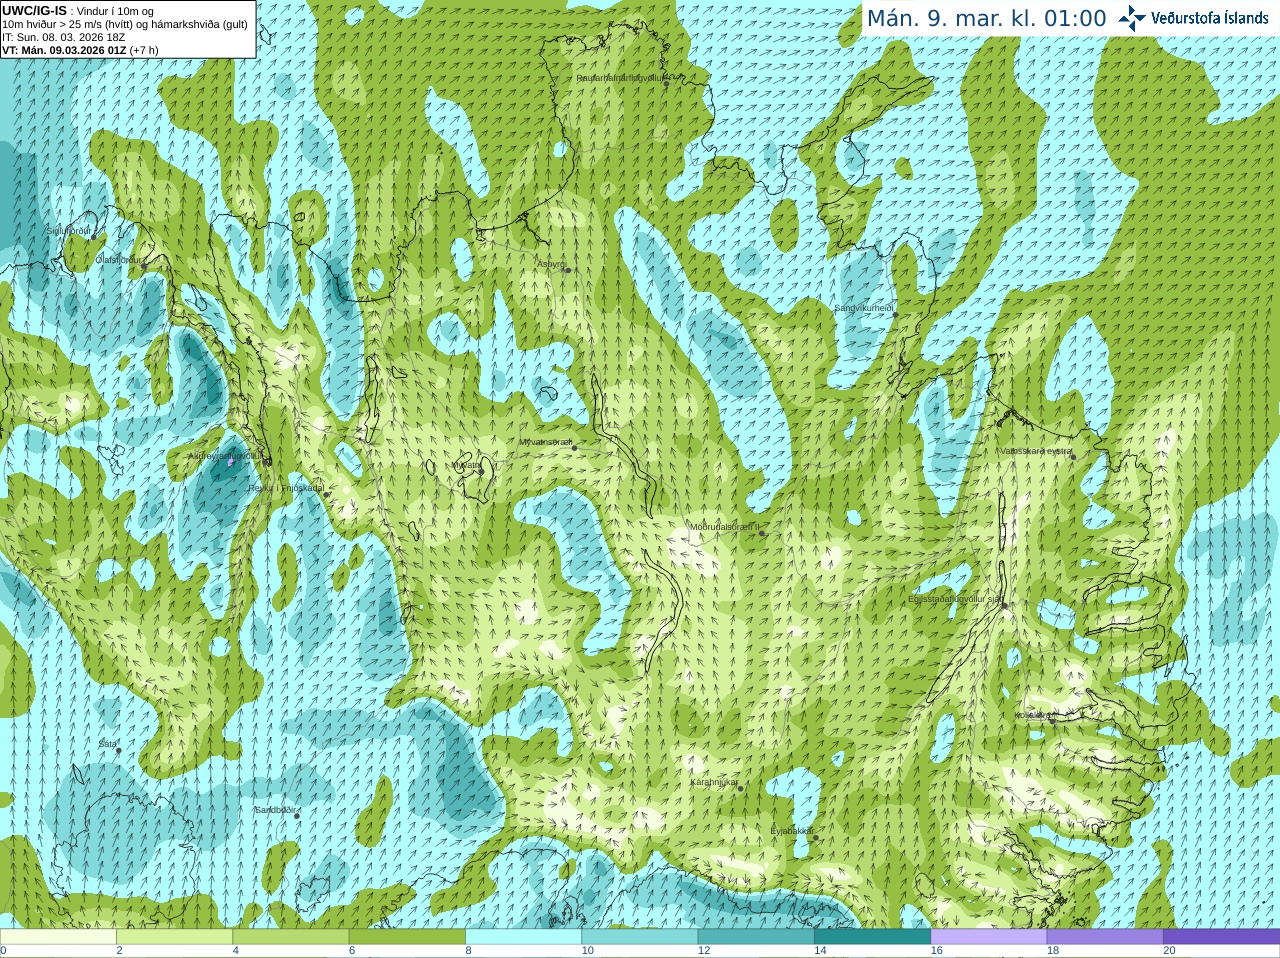Select the forecast time Mán. 9. mar. kl. 01:00
Screen dimensions: 1280x958
click(986, 18)
